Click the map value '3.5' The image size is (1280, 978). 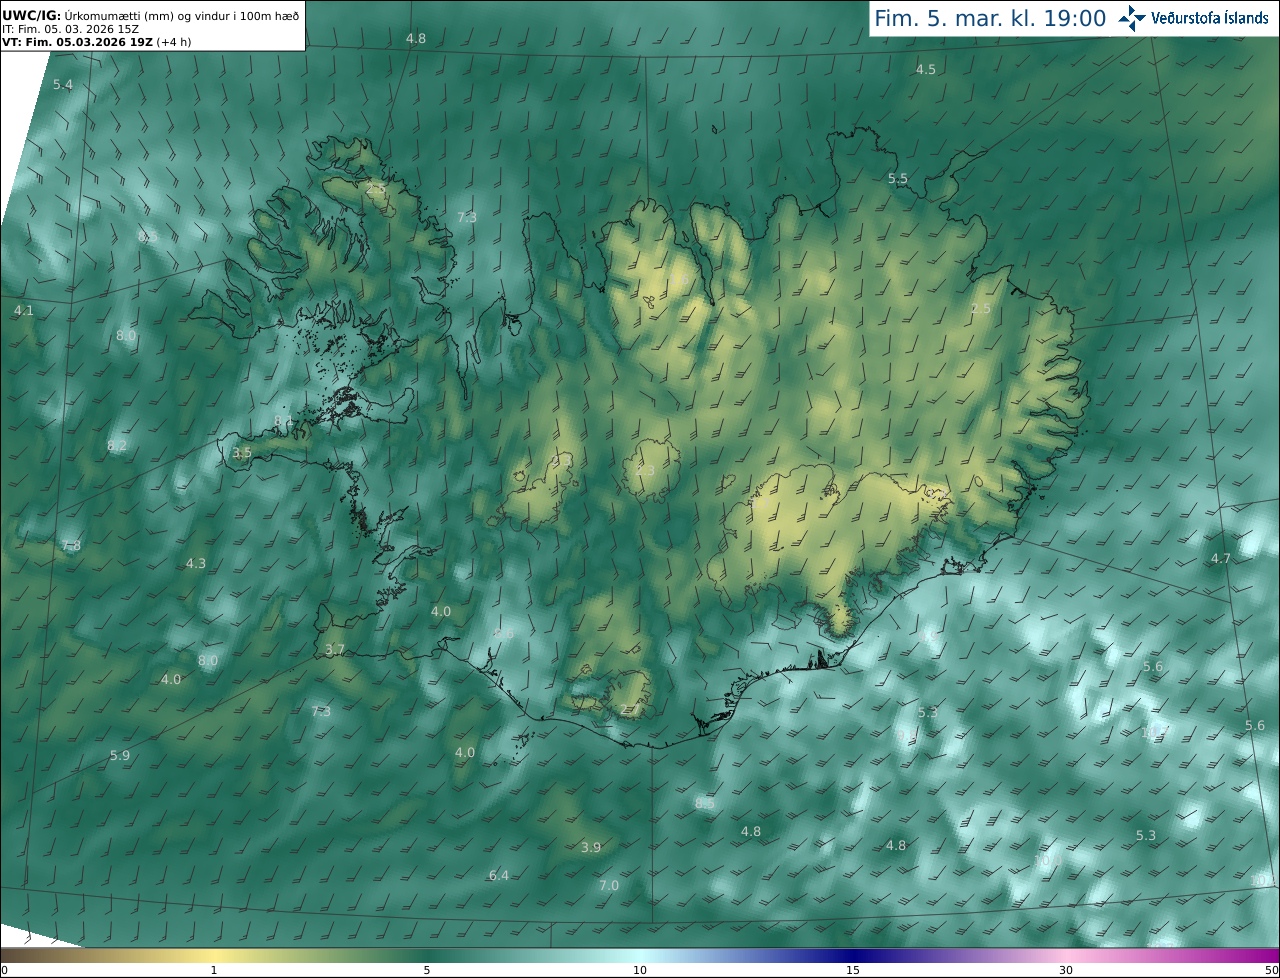(242, 452)
